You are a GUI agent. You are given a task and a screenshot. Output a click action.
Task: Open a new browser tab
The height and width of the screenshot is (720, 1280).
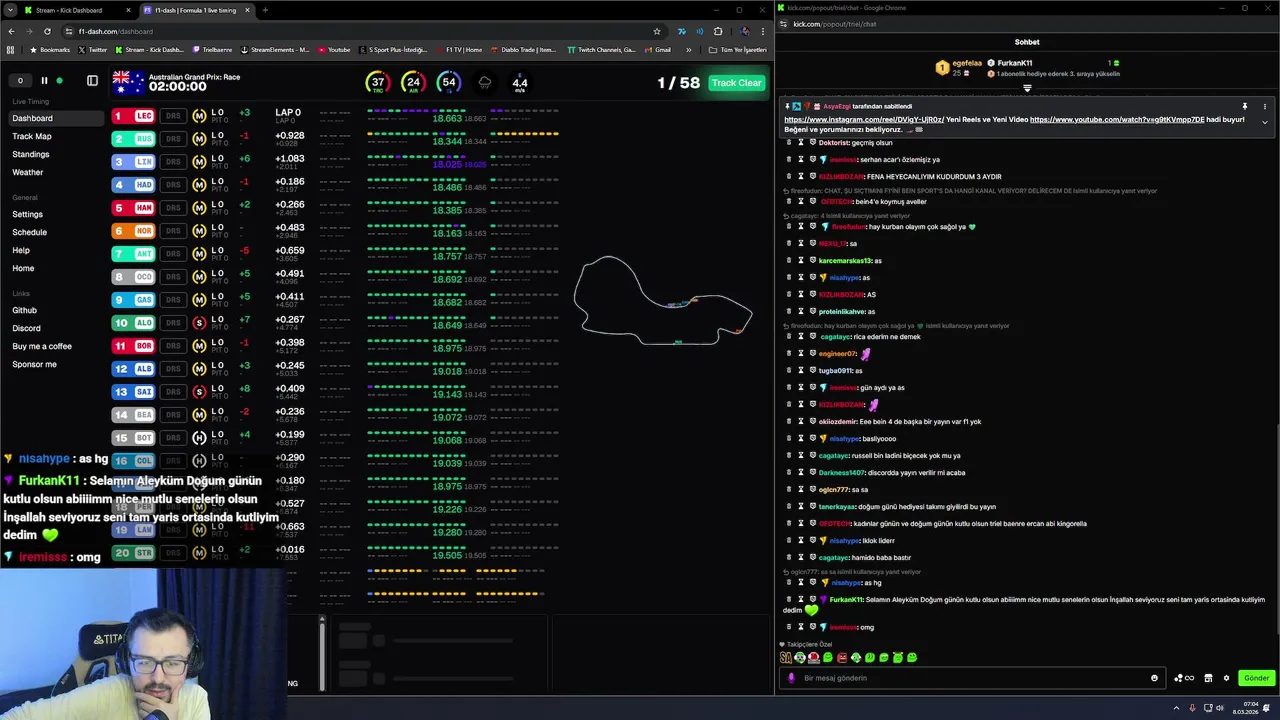click(x=265, y=10)
